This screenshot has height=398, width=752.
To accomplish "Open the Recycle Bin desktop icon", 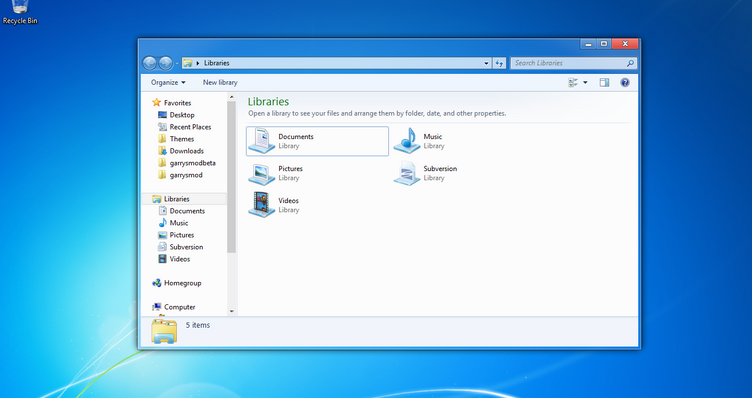I will [20, 12].
